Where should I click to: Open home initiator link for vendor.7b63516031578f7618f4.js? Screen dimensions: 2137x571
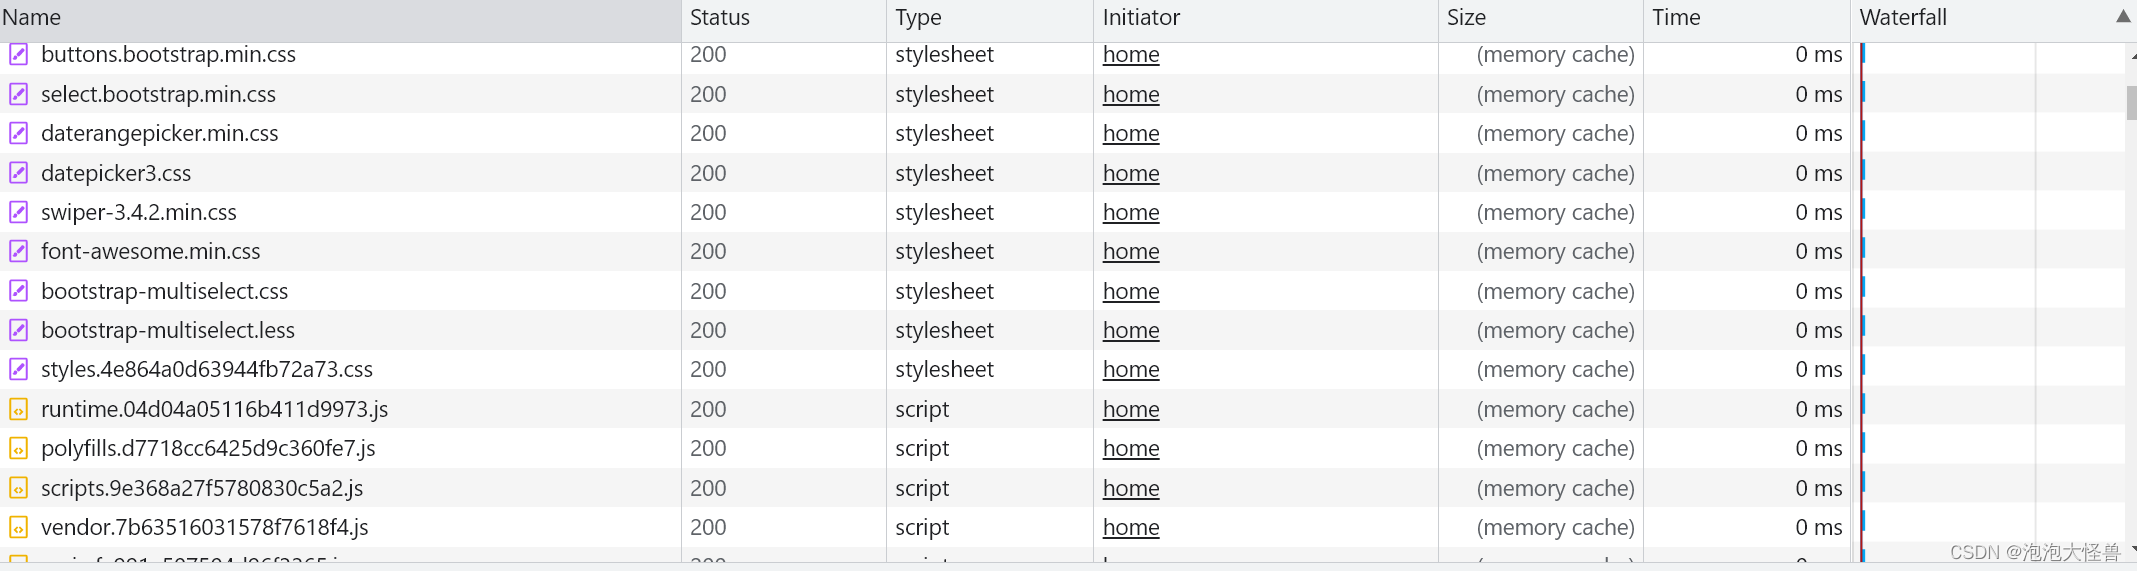click(1131, 528)
